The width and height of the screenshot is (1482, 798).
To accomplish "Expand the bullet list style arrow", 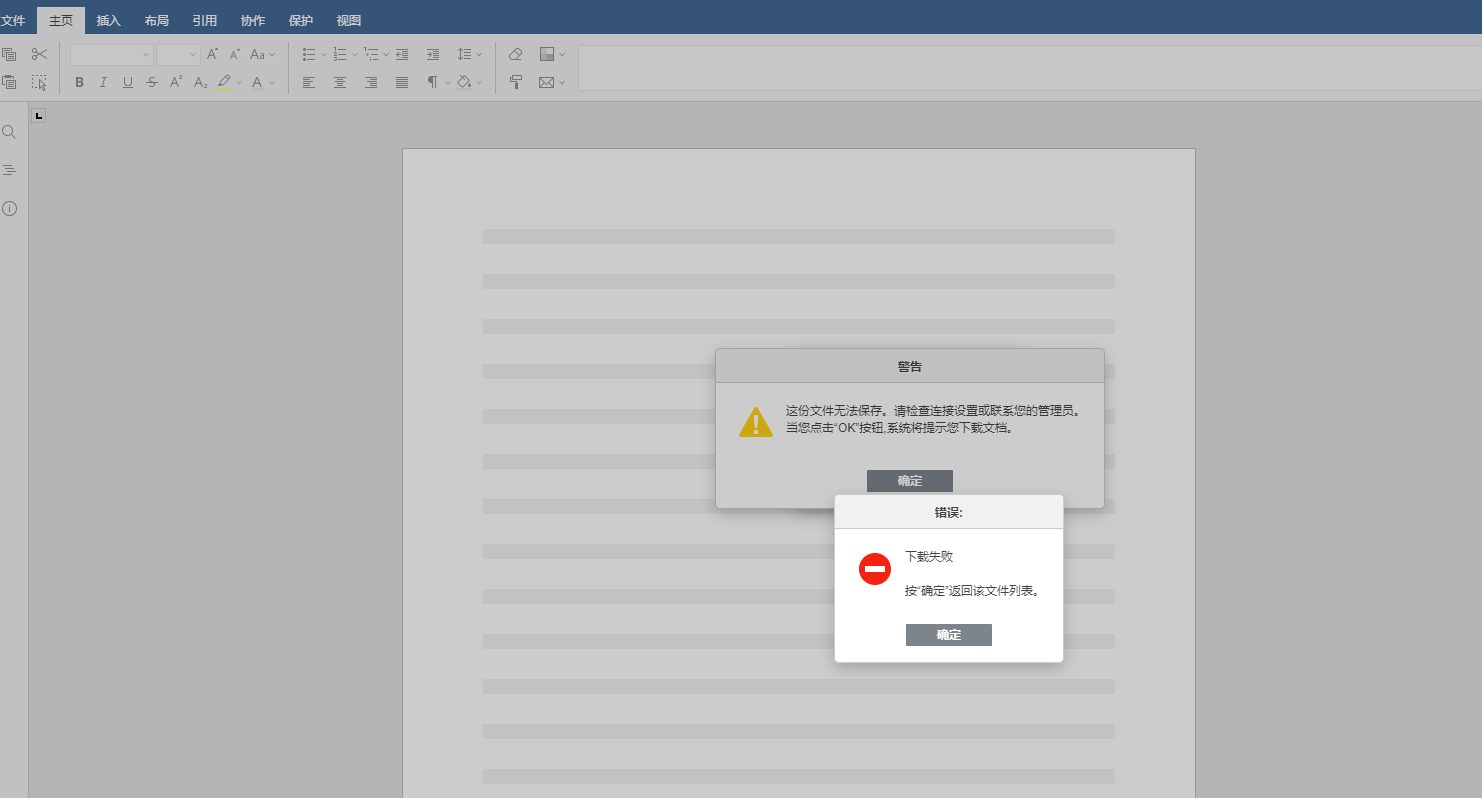I will tap(323, 54).
